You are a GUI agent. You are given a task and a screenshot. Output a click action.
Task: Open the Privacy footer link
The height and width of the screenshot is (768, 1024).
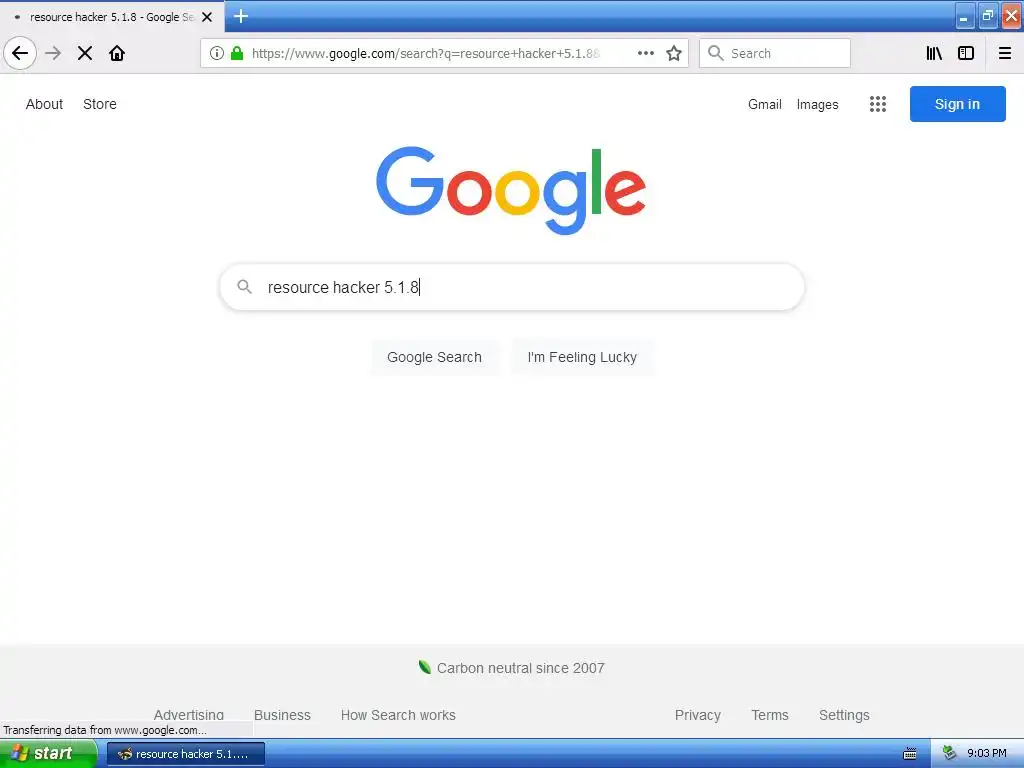pos(697,714)
